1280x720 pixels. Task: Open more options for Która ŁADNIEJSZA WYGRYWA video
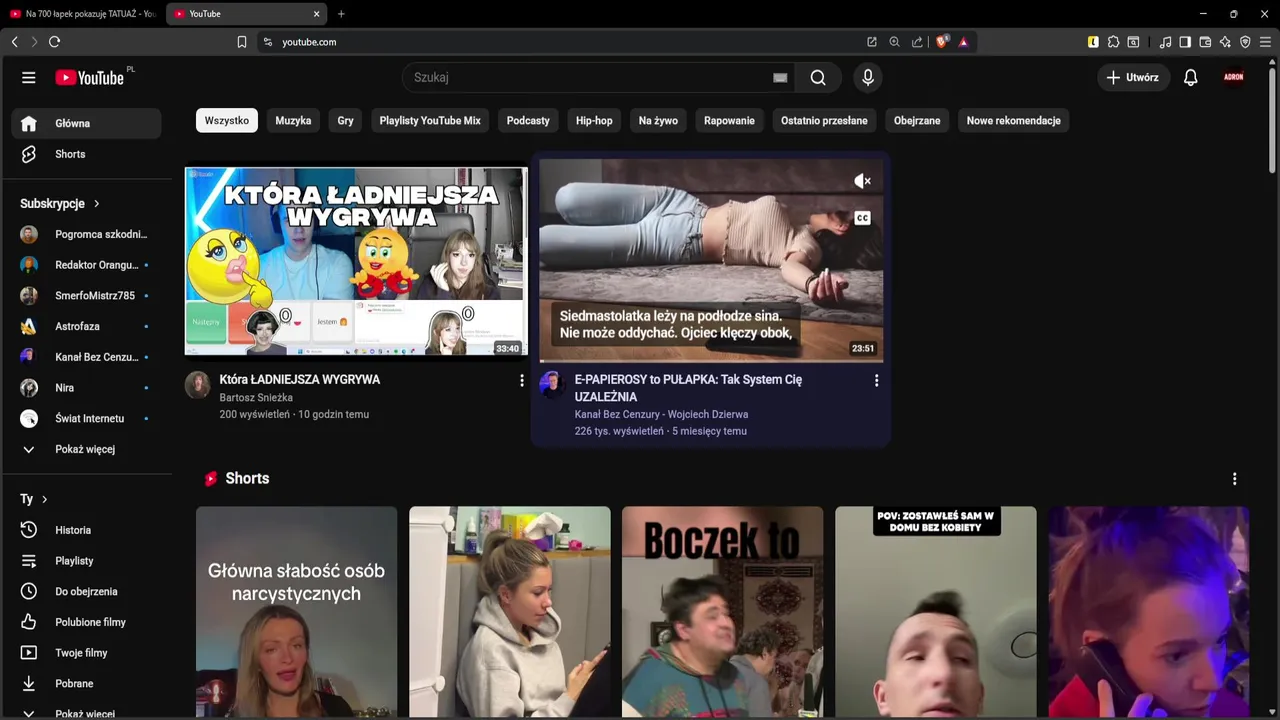521,380
